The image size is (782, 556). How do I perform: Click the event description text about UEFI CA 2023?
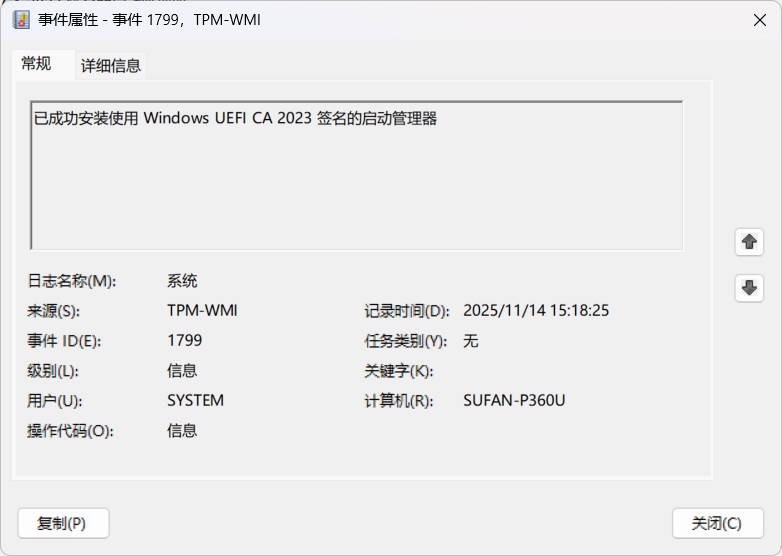pyautogui.click(x=235, y=118)
